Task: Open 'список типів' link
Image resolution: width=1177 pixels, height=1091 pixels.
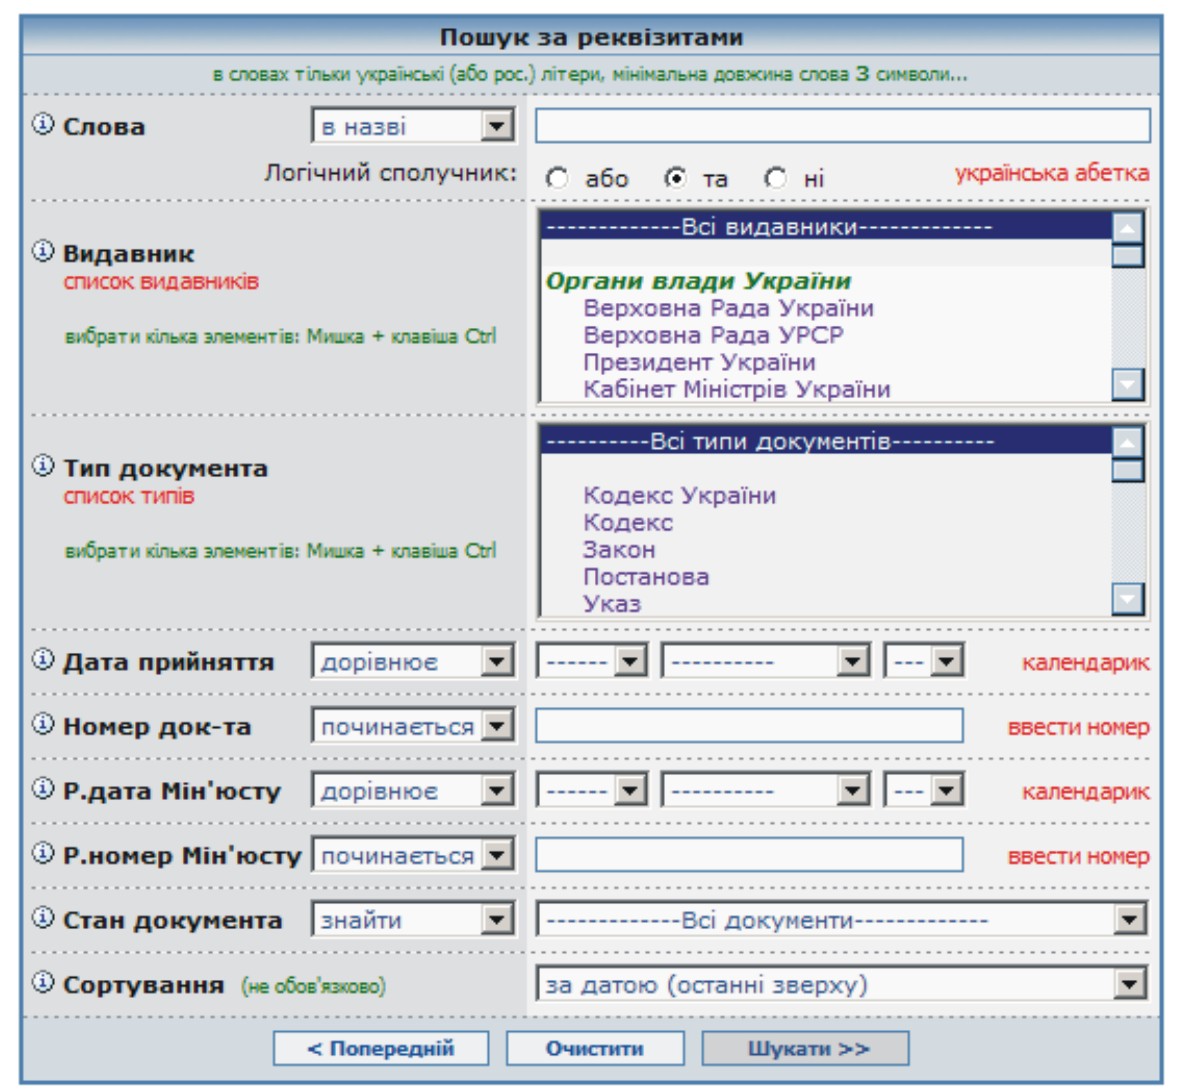Action: (128, 496)
